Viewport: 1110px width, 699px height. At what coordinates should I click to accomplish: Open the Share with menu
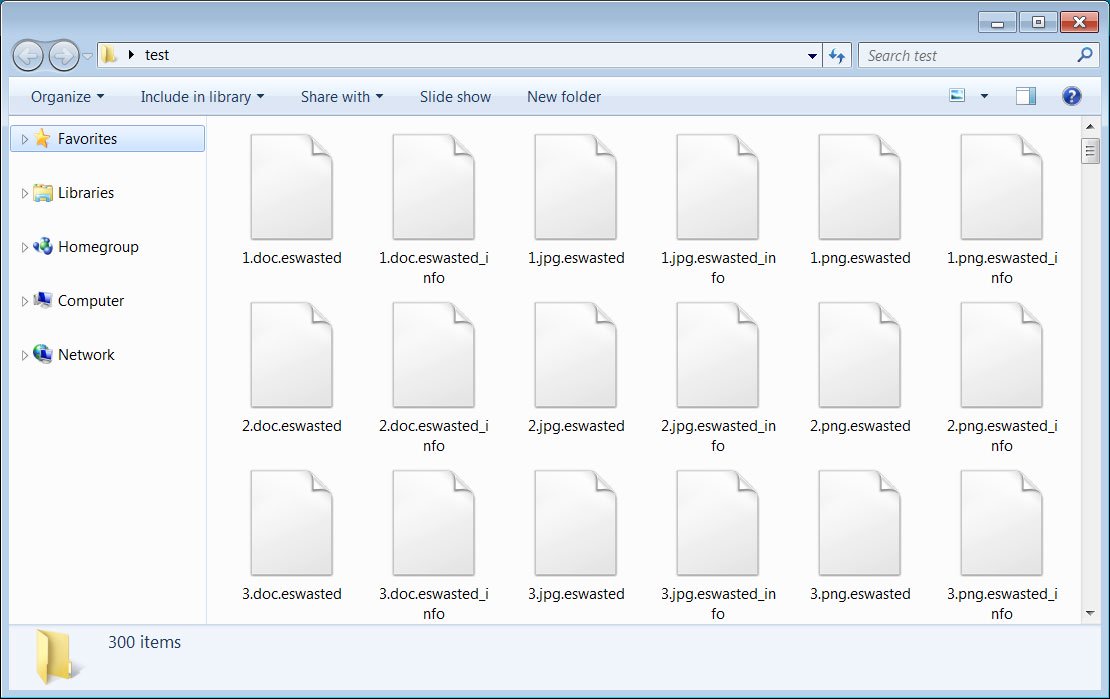(x=341, y=96)
